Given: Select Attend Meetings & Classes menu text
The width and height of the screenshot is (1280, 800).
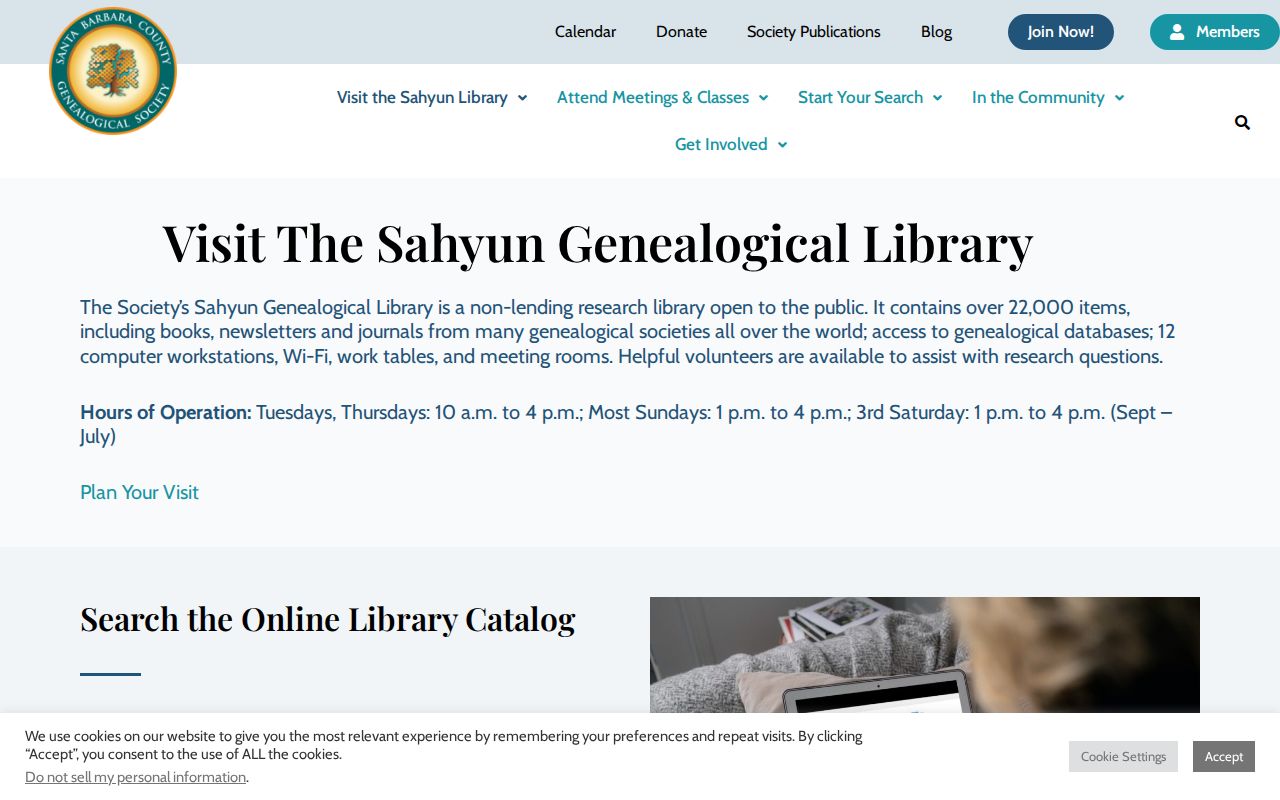Looking at the screenshot, I should tap(653, 97).
